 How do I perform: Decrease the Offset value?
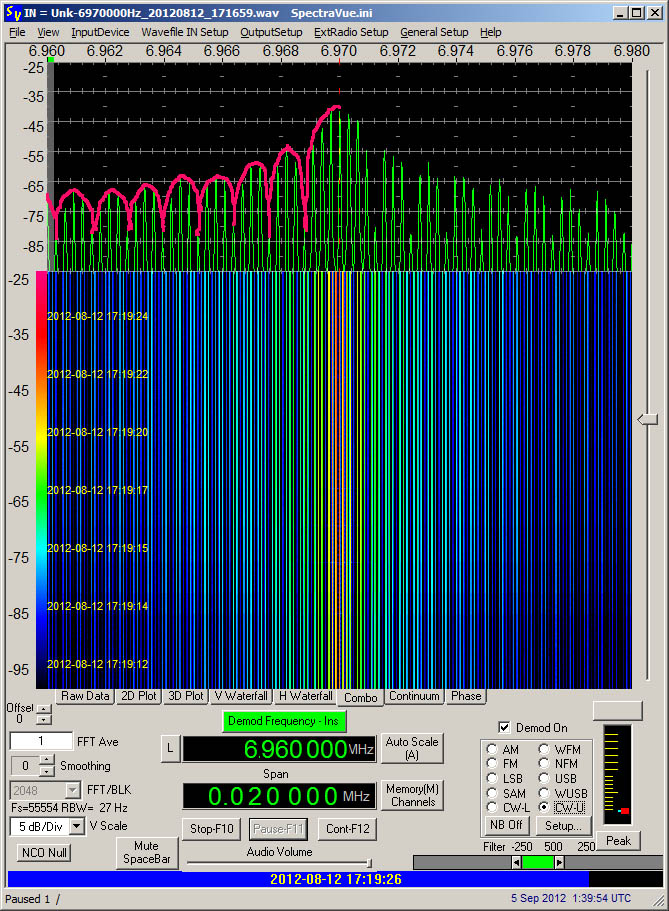[x=44, y=719]
